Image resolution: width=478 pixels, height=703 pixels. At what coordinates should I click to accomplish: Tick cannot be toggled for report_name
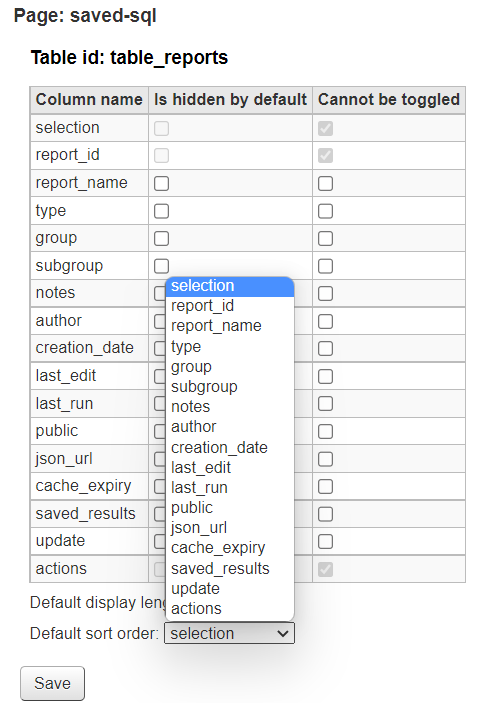326,183
